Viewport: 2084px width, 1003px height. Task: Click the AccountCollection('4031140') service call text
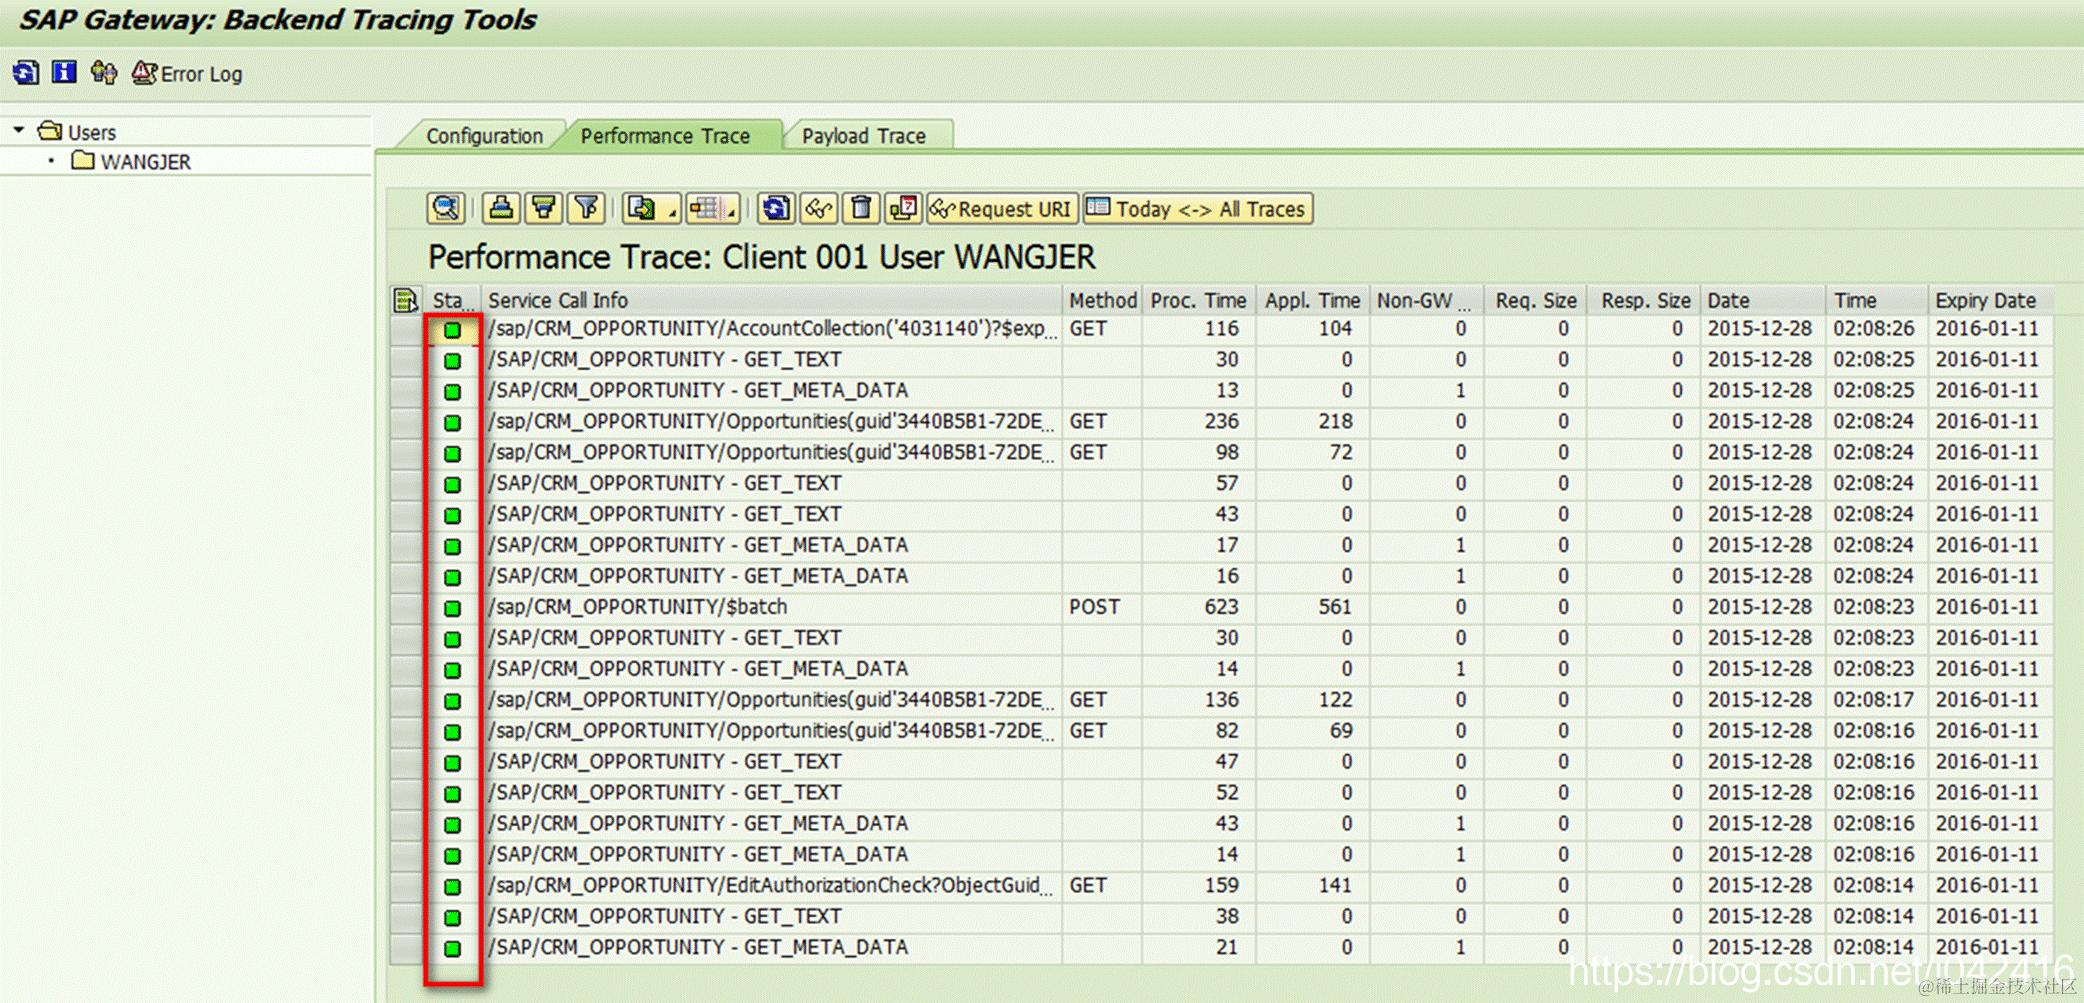(x=771, y=329)
